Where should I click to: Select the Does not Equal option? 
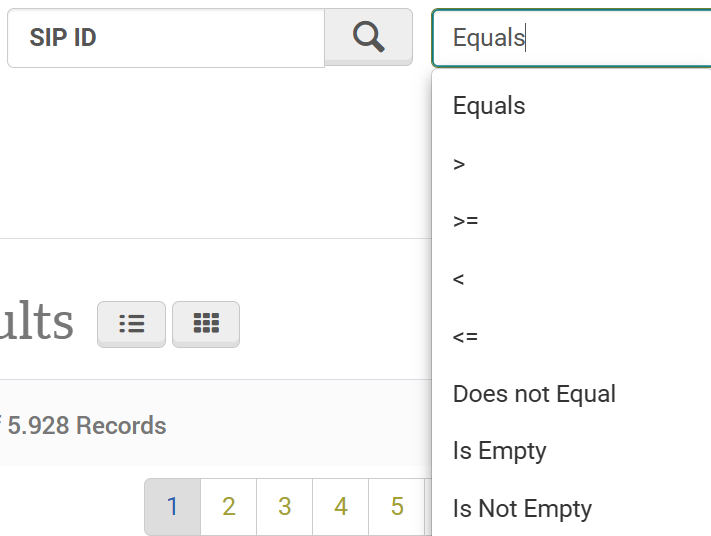tap(534, 394)
